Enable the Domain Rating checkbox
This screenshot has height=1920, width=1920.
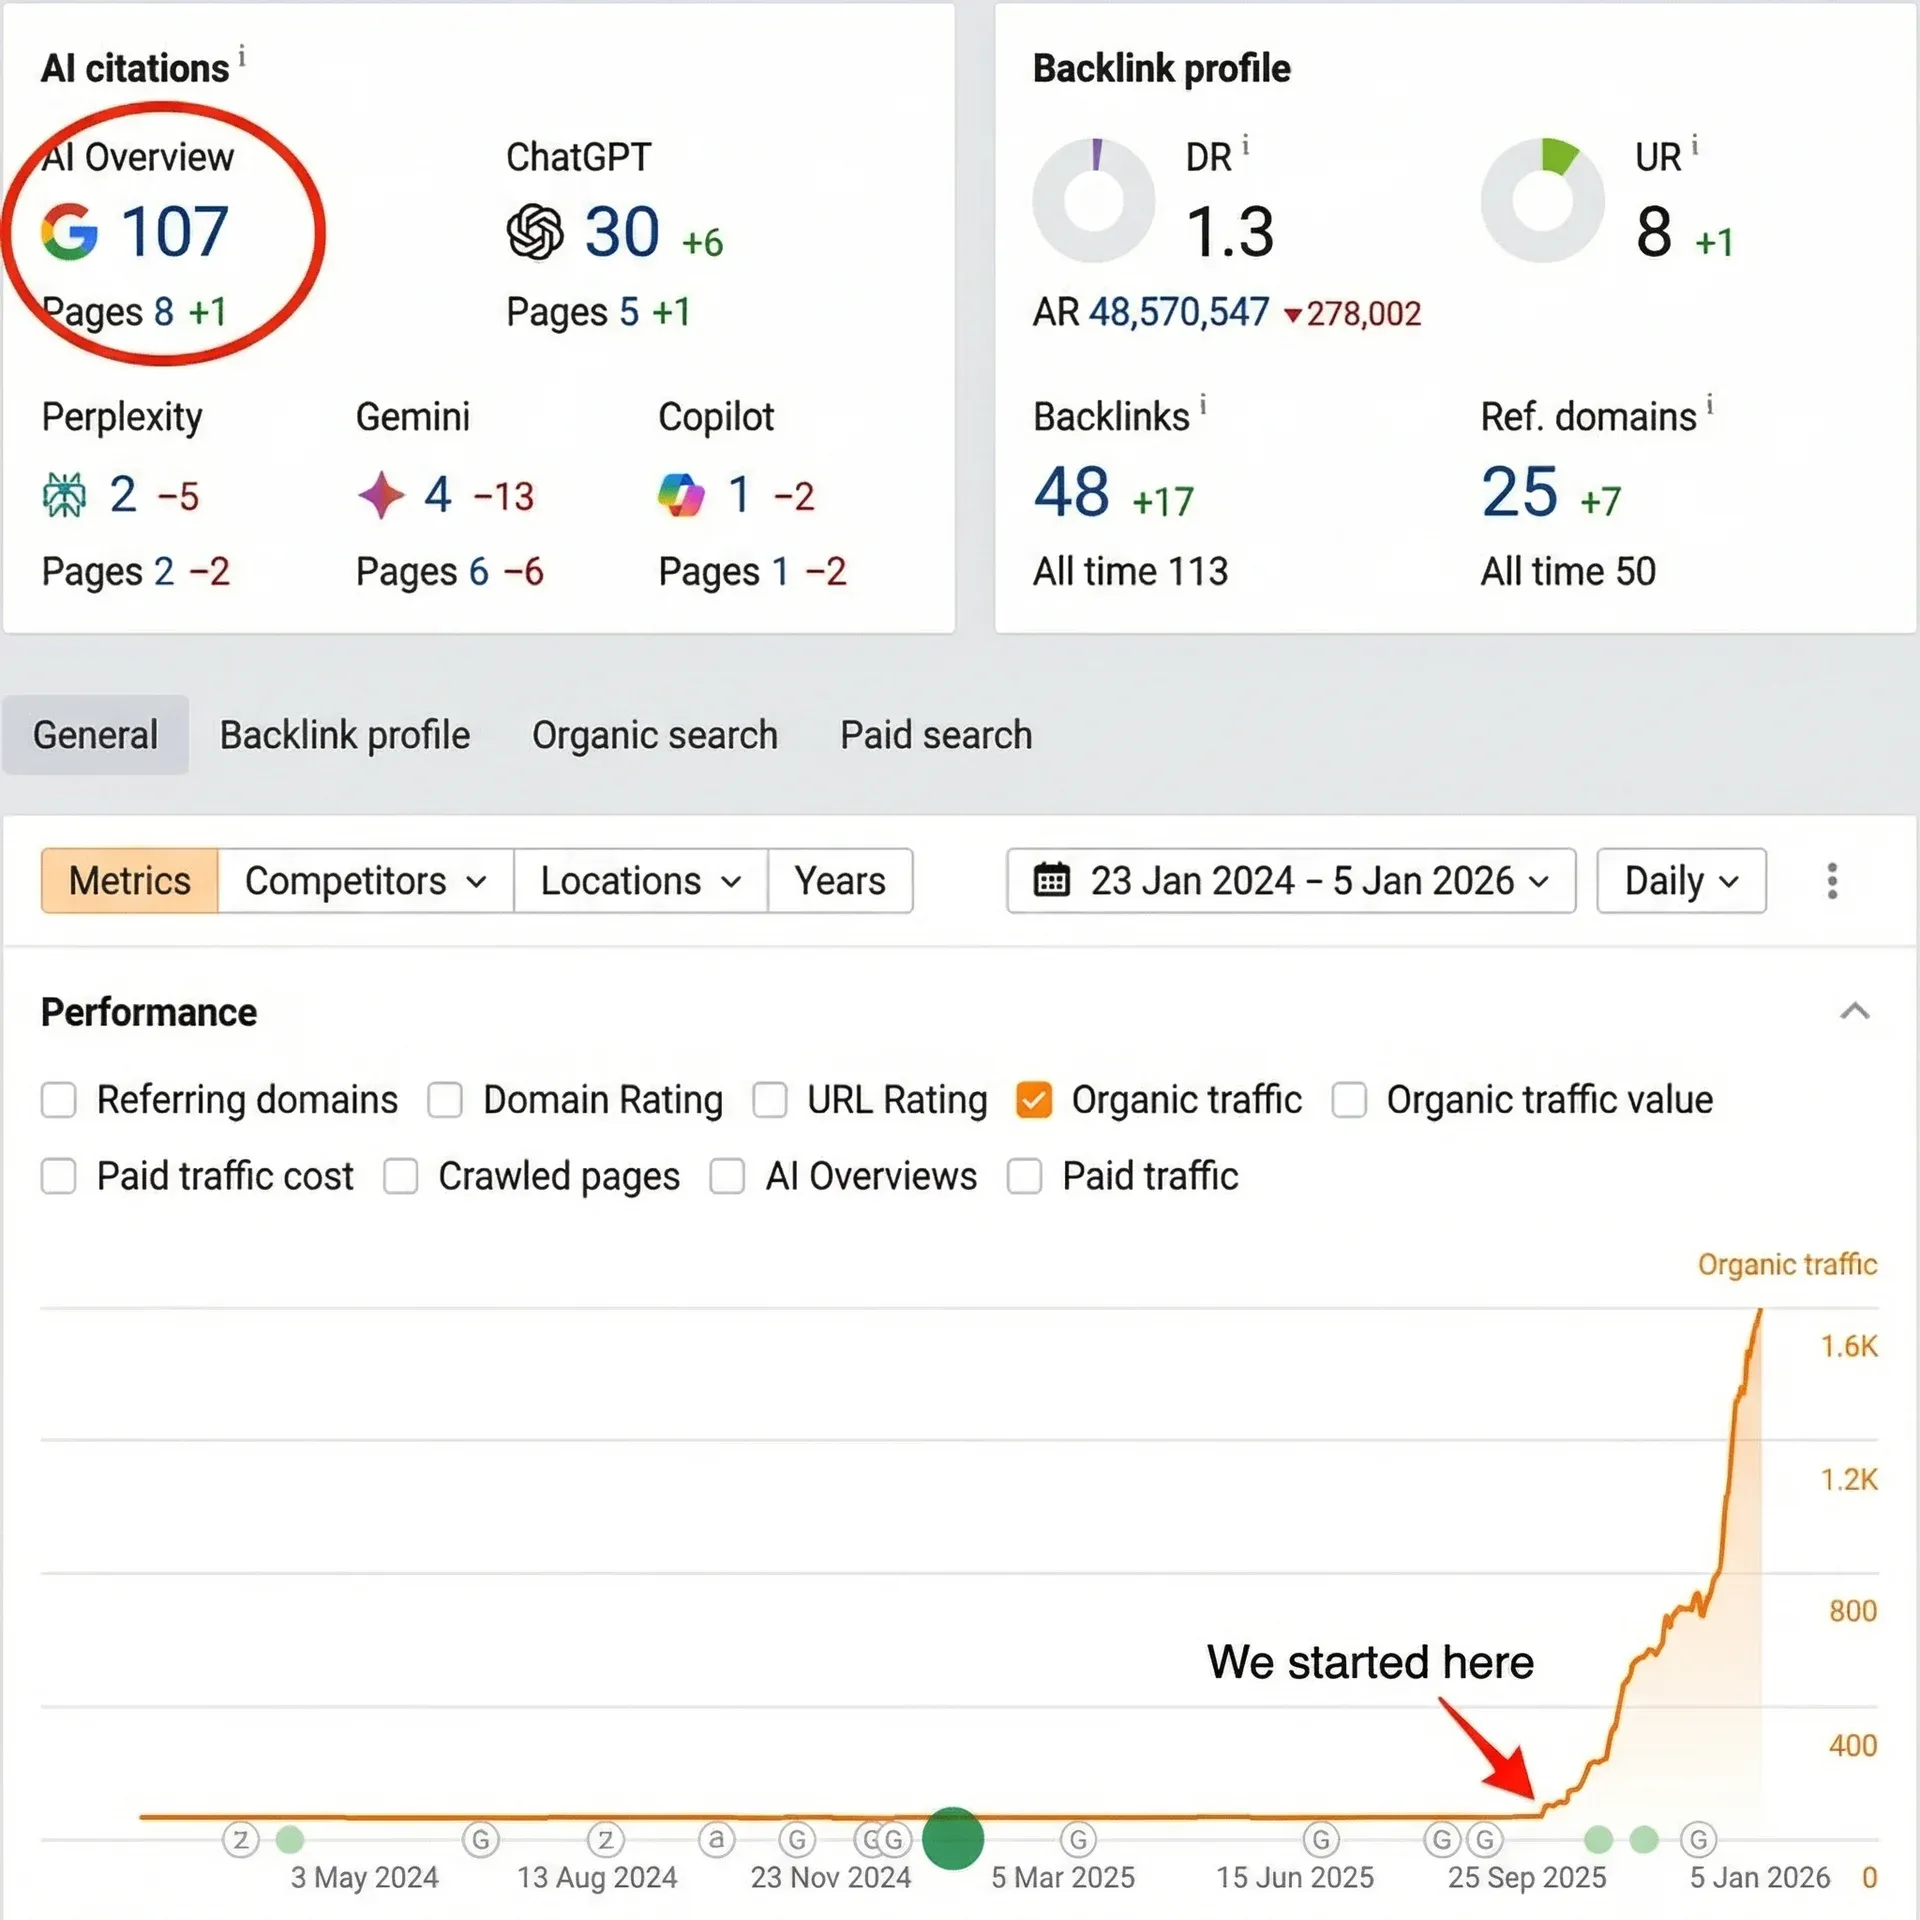pos(445,1100)
